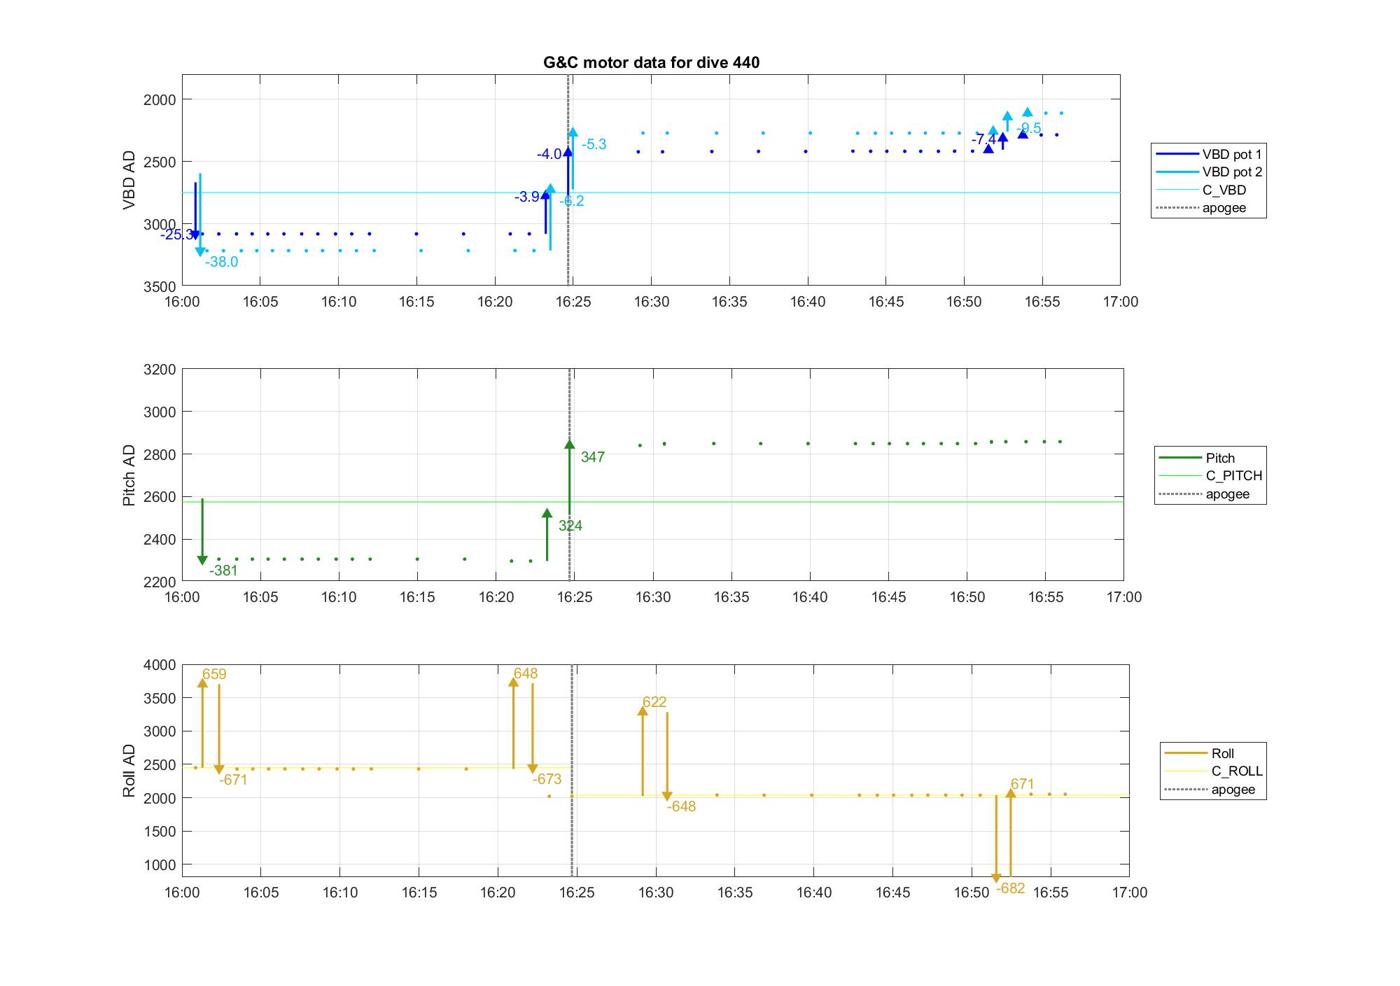The width and height of the screenshot is (1400, 986).
Task: Click "apogee" in the Pitch plot legend
Action: tap(1205, 494)
